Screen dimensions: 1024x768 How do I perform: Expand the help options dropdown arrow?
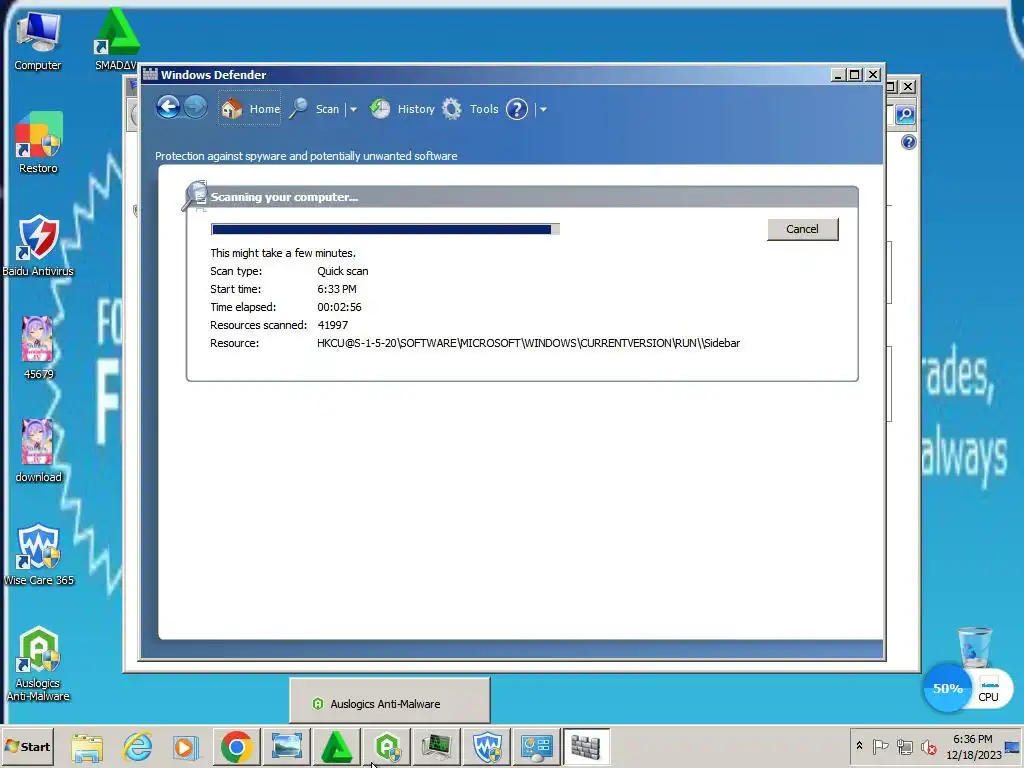543,109
